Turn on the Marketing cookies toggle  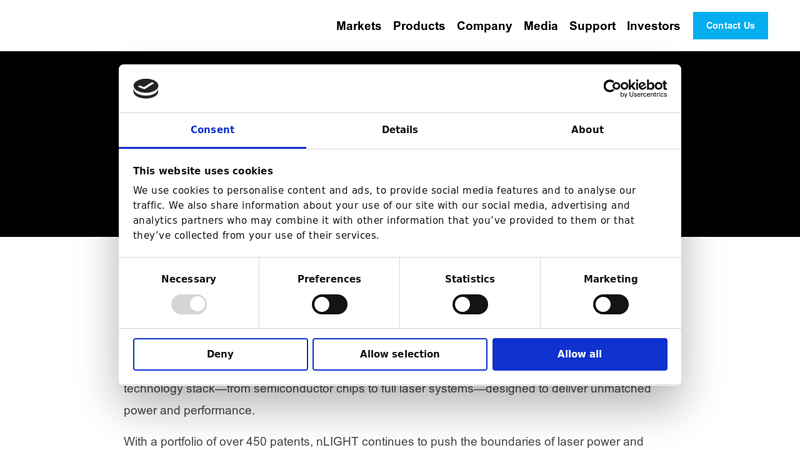(x=610, y=304)
